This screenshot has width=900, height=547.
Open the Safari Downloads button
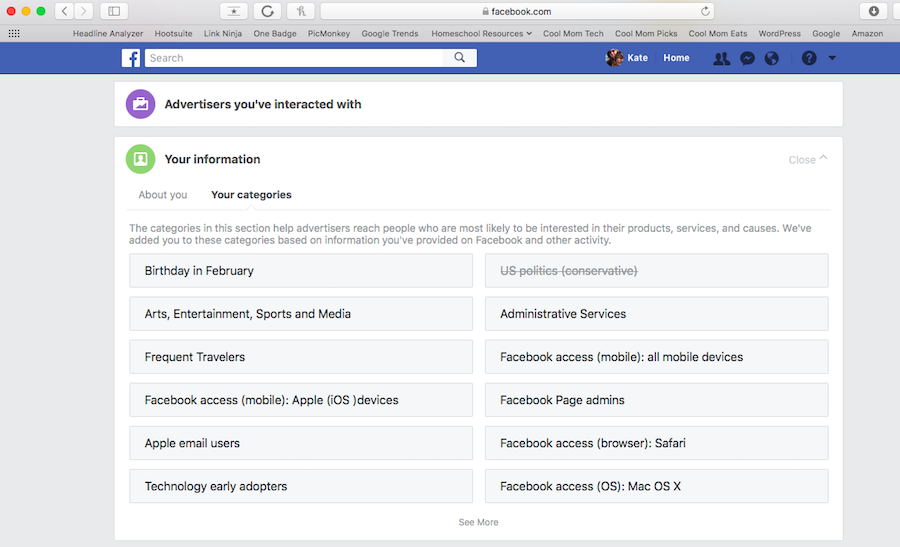point(874,11)
